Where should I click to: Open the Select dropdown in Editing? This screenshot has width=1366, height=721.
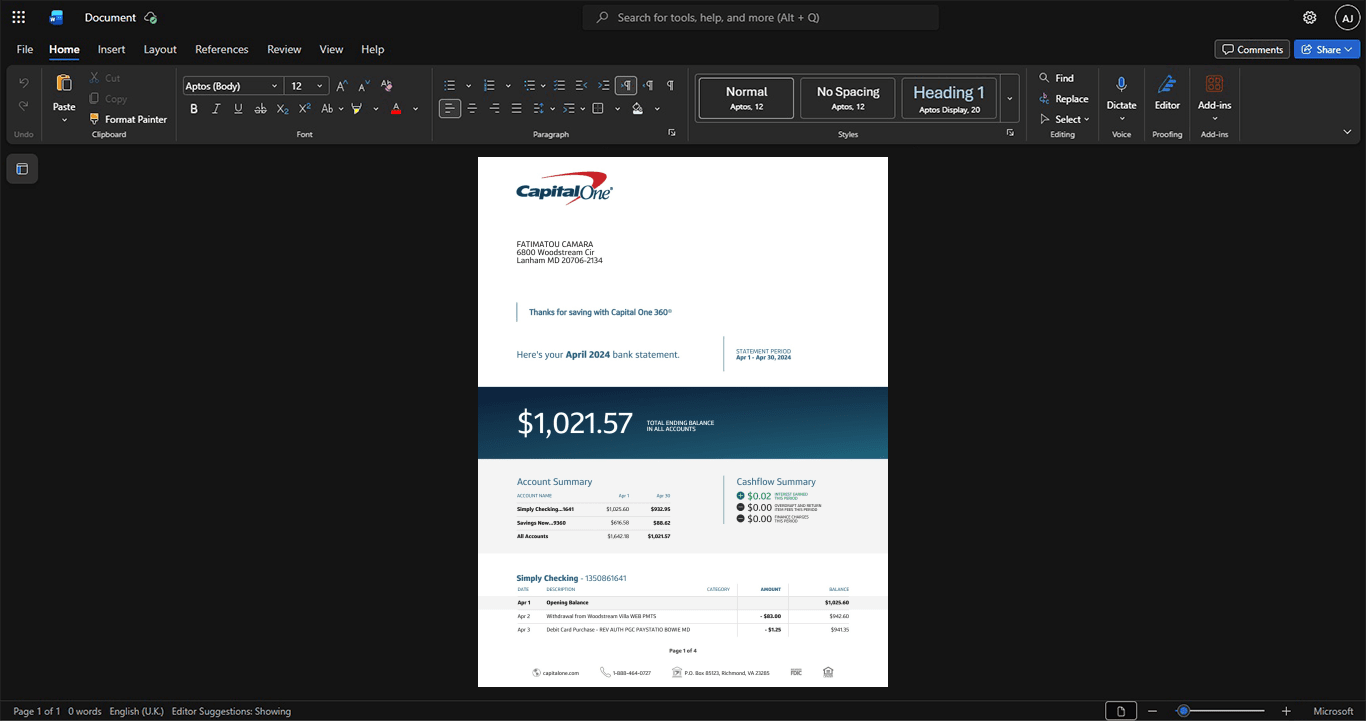(1064, 119)
